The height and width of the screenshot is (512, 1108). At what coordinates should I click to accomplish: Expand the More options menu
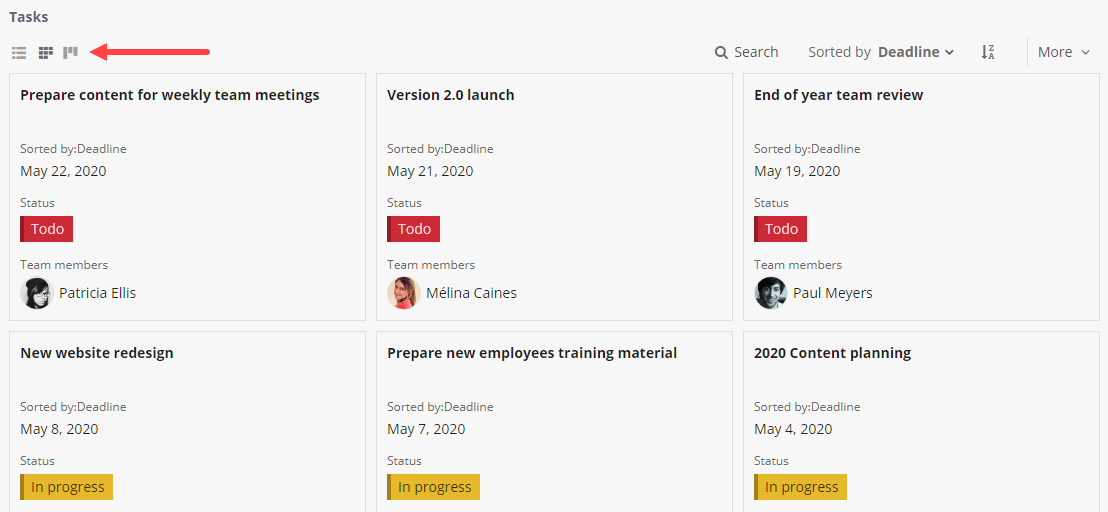pos(1063,52)
